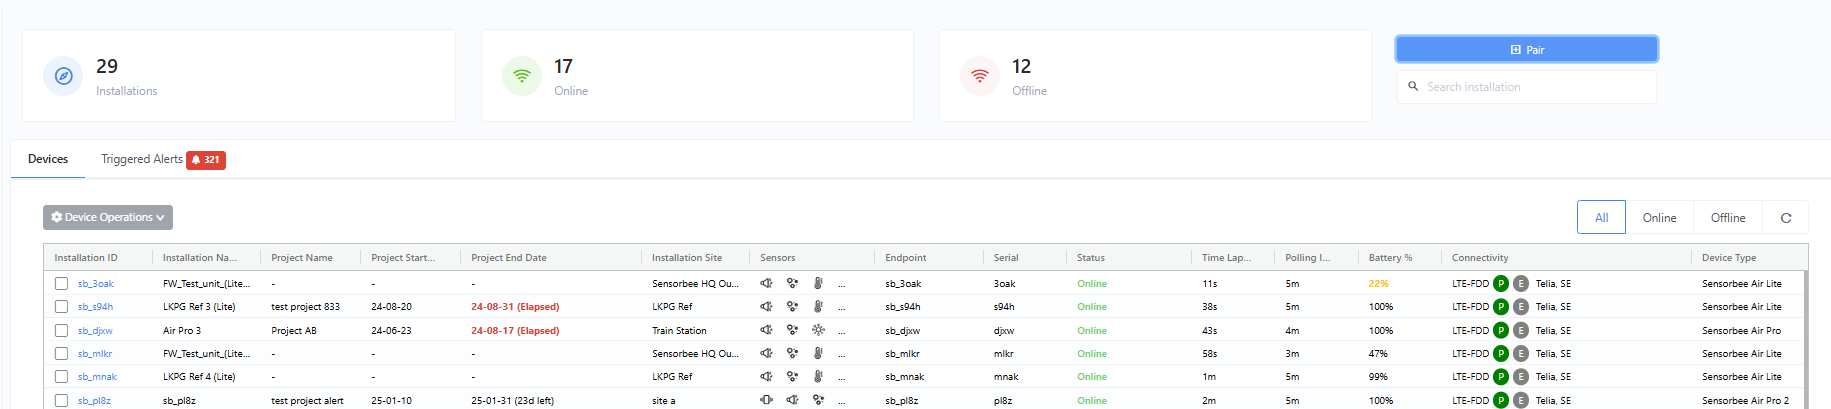
Task: Click the Search installation field
Action: tap(1527, 87)
